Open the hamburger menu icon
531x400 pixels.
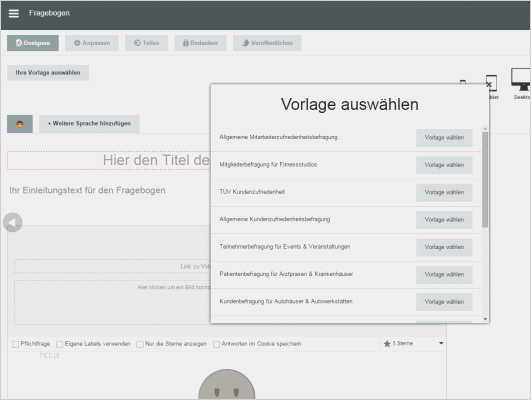click(14, 13)
